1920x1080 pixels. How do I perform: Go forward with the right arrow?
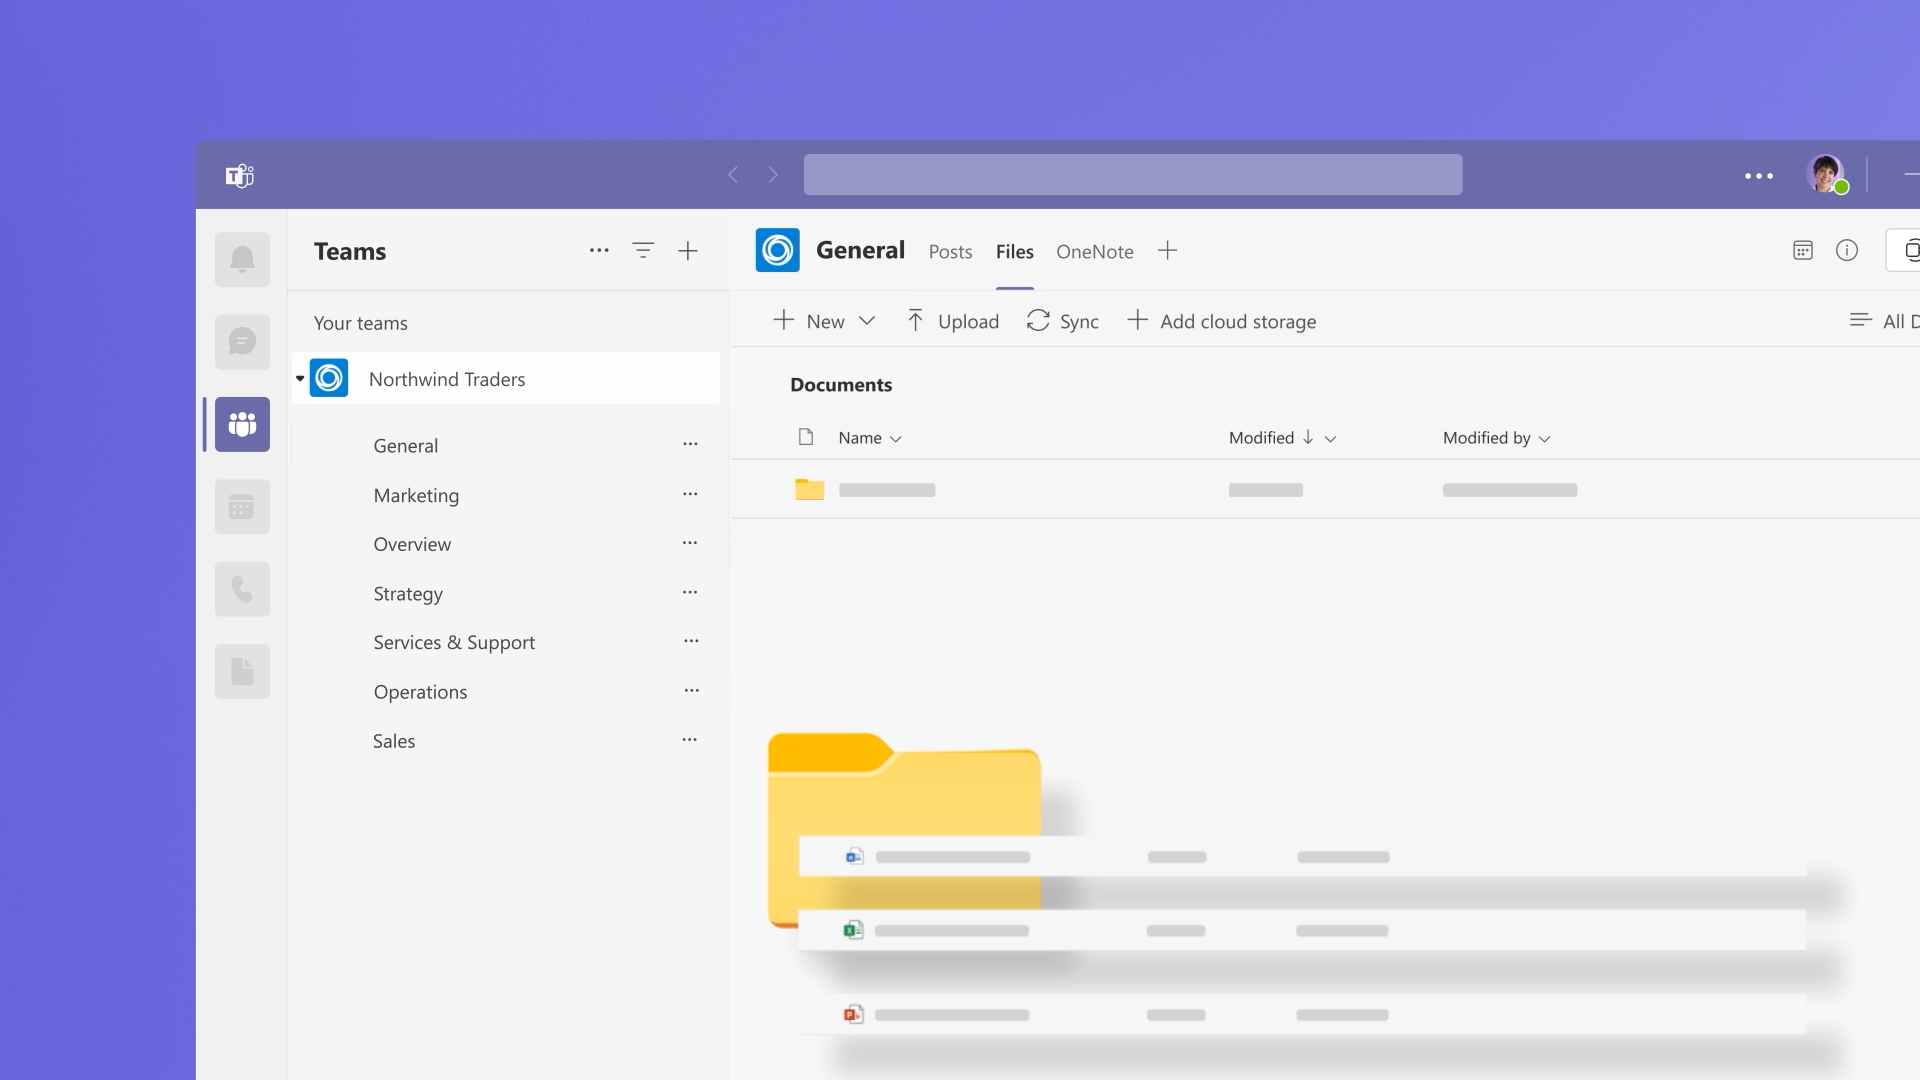pyautogui.click(x=773, y=175)
